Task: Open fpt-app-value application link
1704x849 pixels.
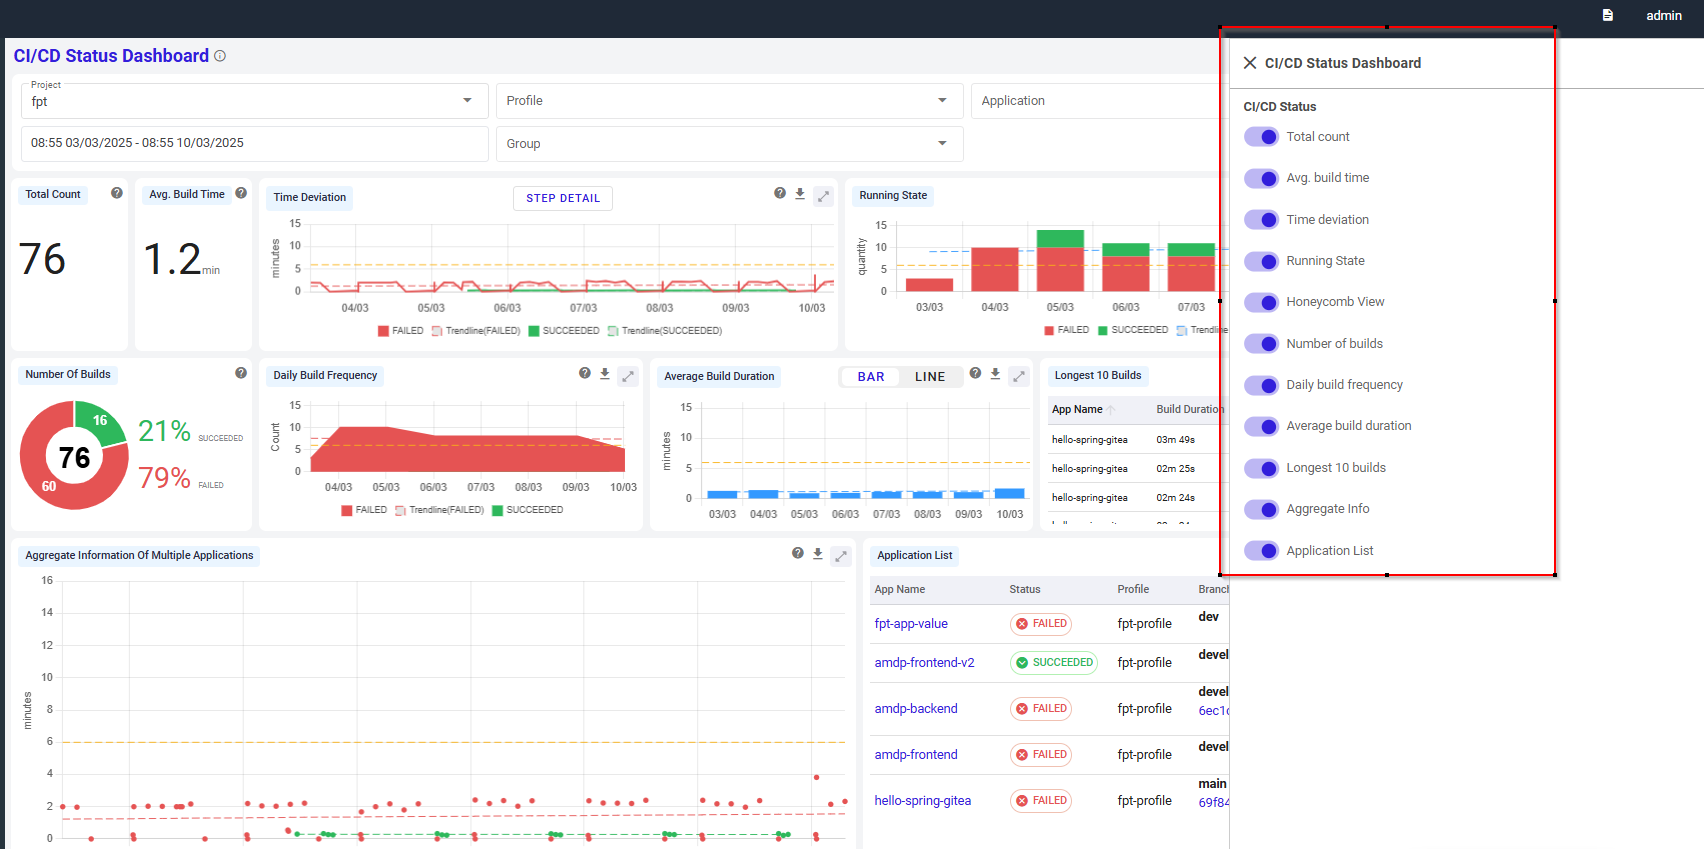Action: [x=911, y=624]
